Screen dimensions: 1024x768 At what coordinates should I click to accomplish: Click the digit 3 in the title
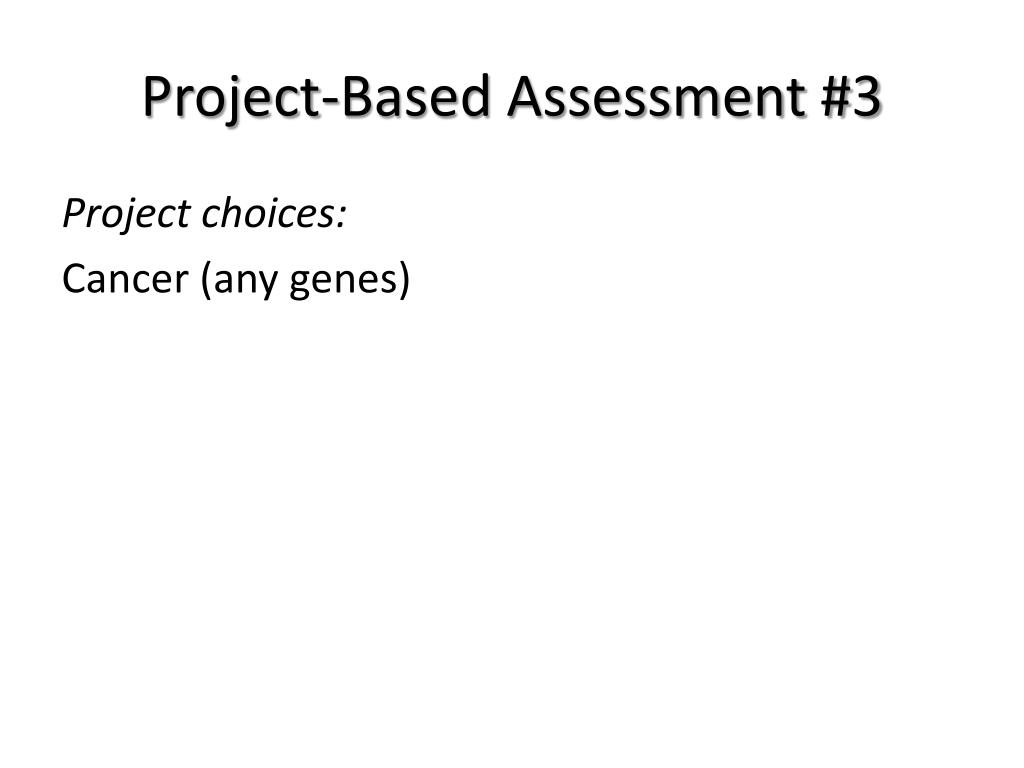click(x=867, y=97)
